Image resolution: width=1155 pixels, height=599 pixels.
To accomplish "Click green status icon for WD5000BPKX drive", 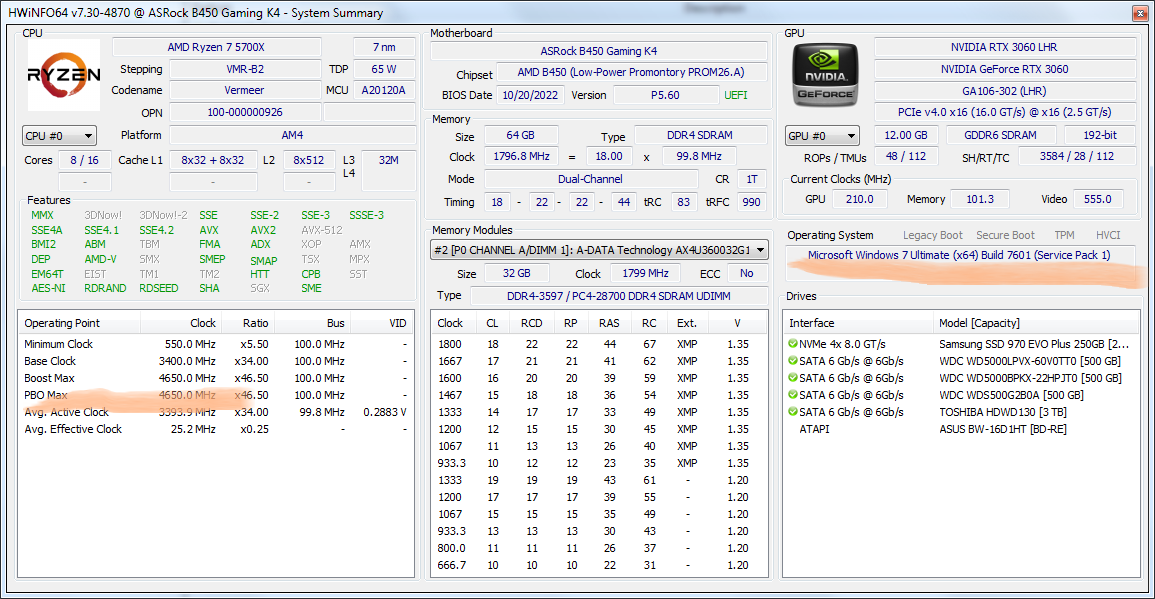I will tap(793, 377).
